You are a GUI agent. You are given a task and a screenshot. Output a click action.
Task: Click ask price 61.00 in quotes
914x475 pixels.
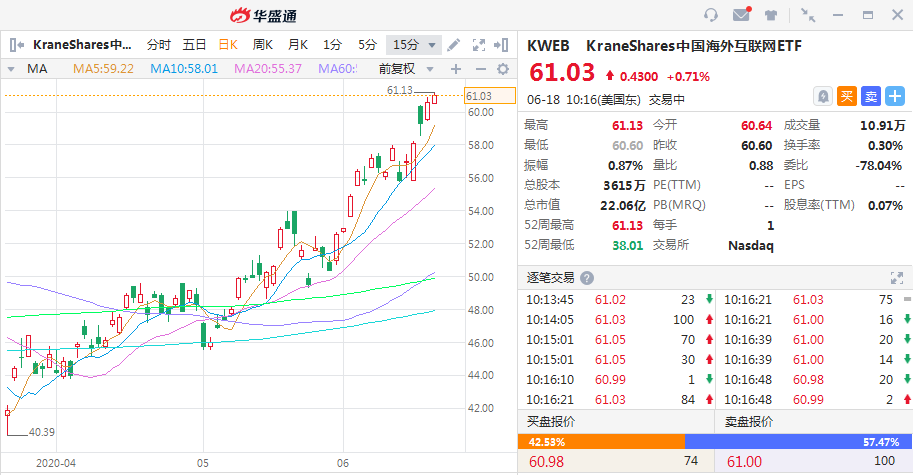pyautogui.click(x=744, y=462)
